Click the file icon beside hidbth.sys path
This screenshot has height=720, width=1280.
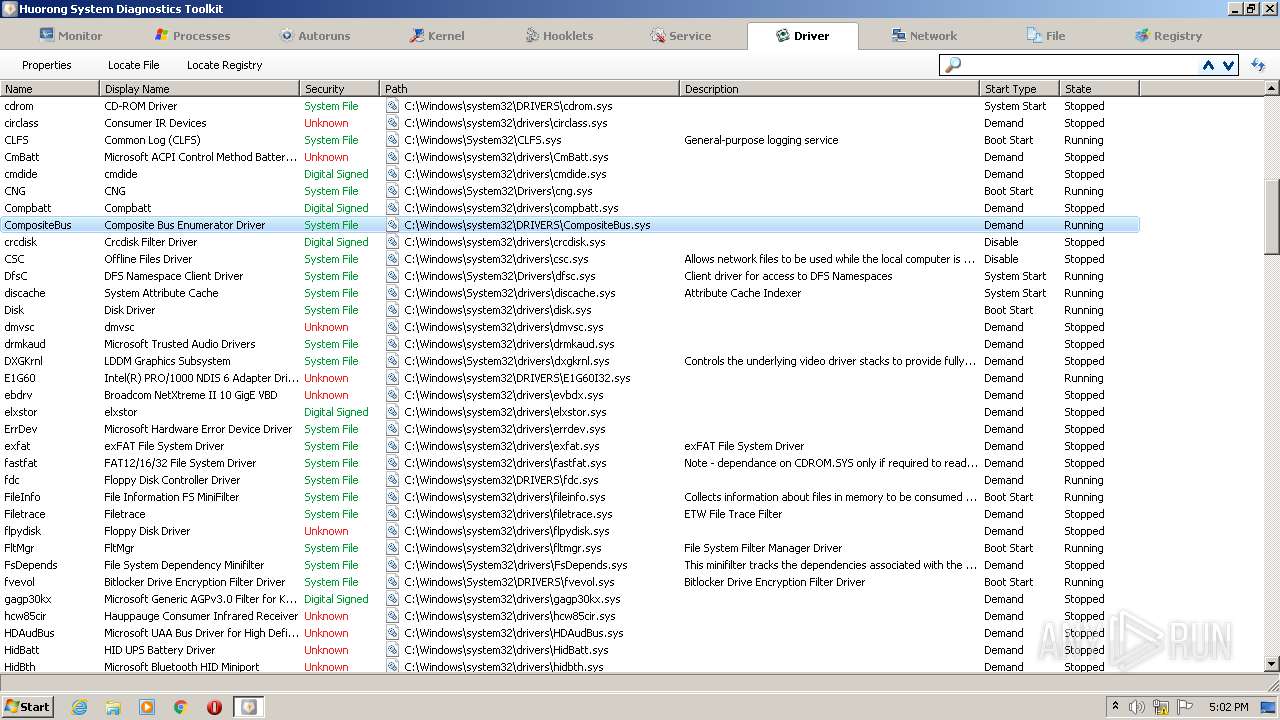click(392, 667)
